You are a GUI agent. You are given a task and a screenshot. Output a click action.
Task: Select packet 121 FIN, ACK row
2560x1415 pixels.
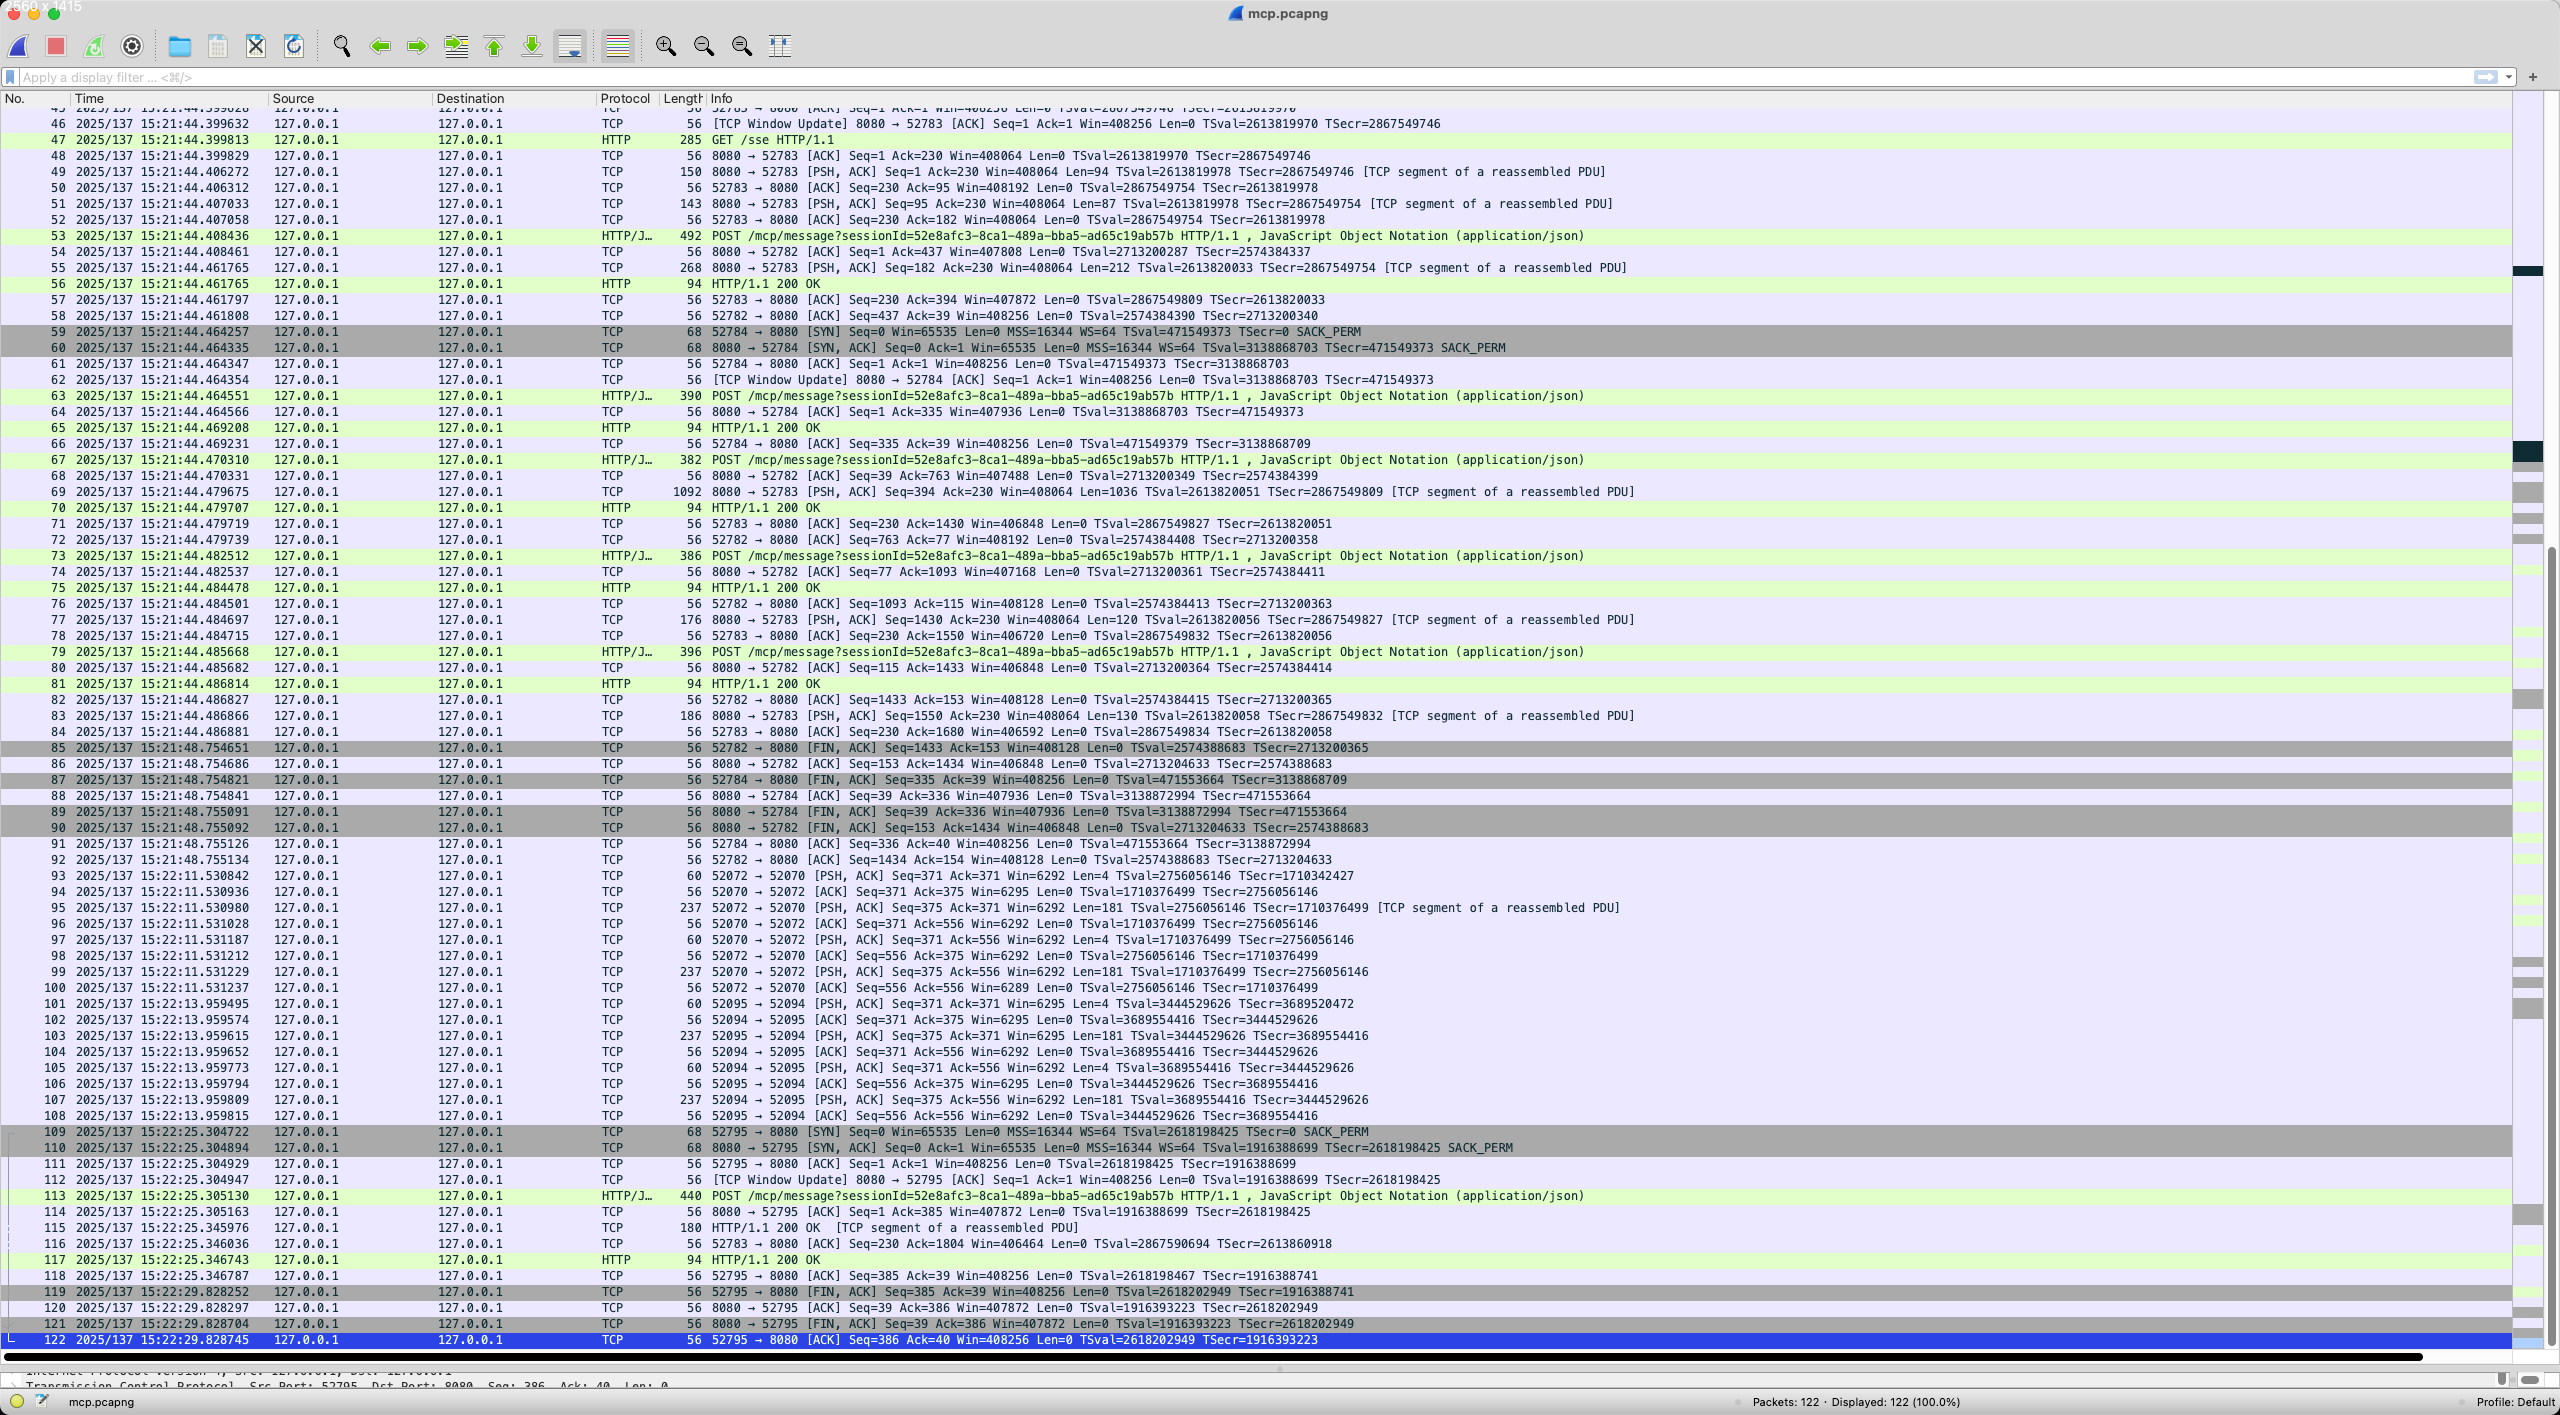(1256, 1324)
